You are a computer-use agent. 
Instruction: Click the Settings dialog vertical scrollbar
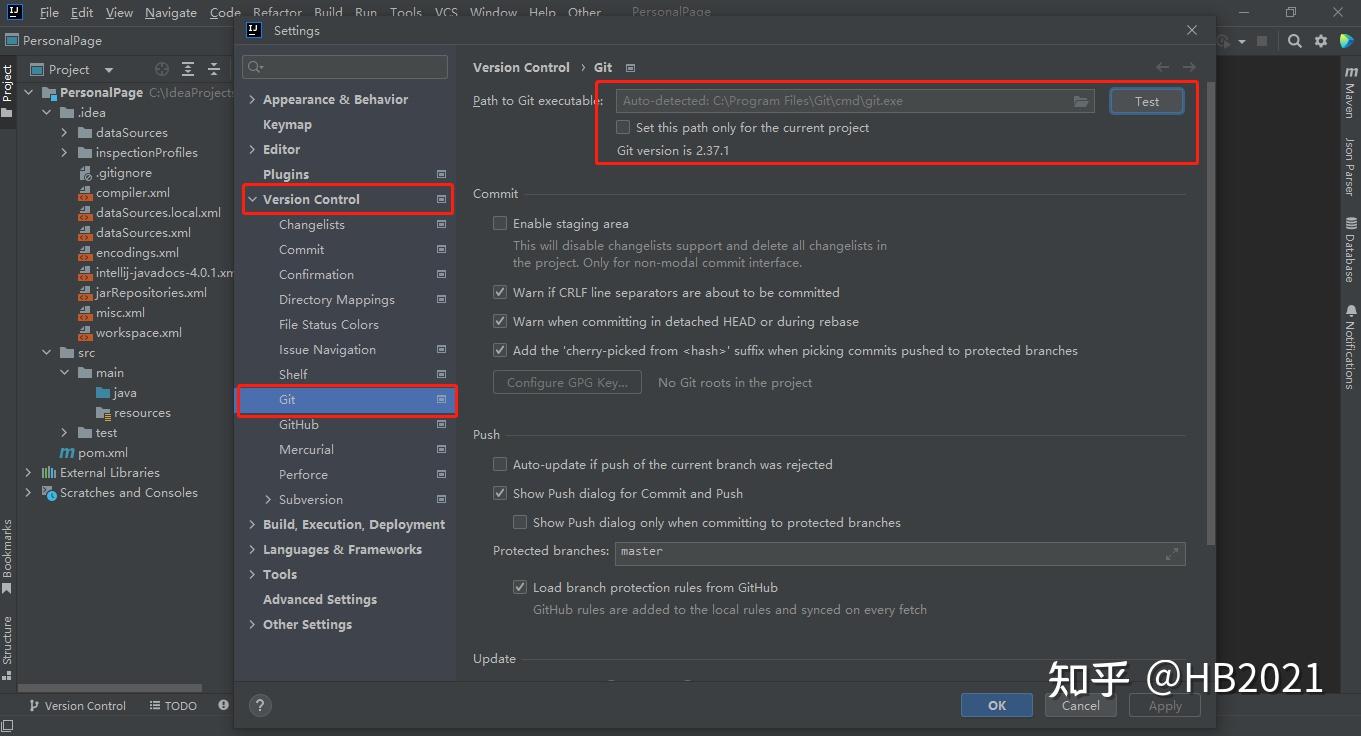[x=1212, y=313]
